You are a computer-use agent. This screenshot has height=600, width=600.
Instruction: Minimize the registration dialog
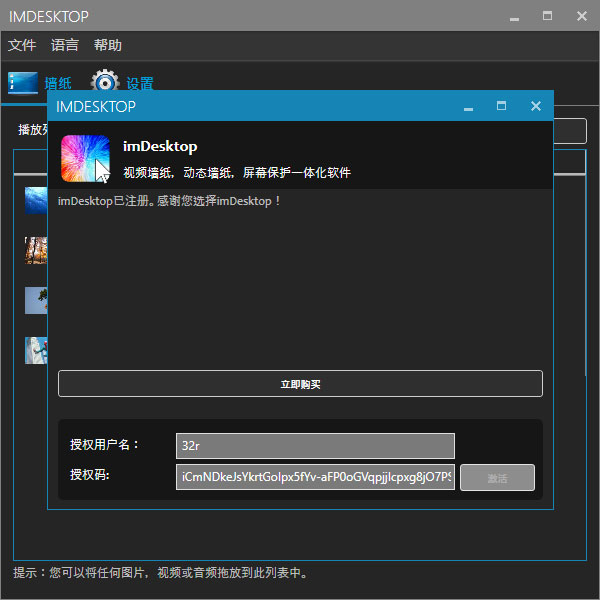pyautogui.click(x=468, y=107)
